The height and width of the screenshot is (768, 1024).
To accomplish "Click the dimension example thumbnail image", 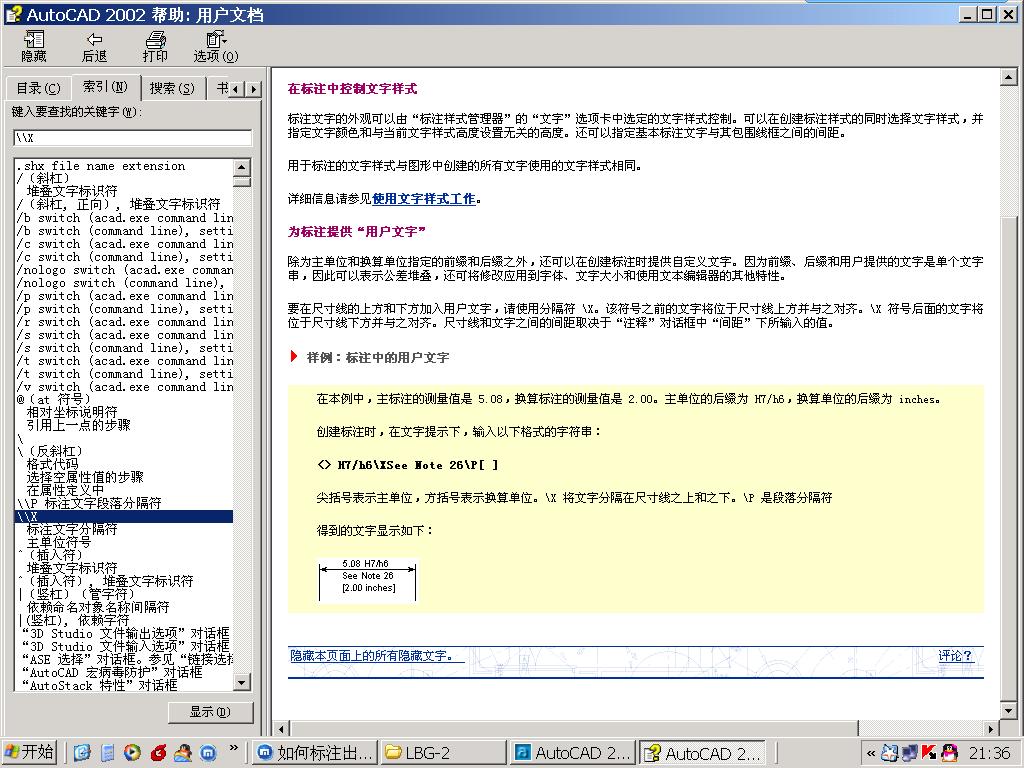I will [368, 579].
